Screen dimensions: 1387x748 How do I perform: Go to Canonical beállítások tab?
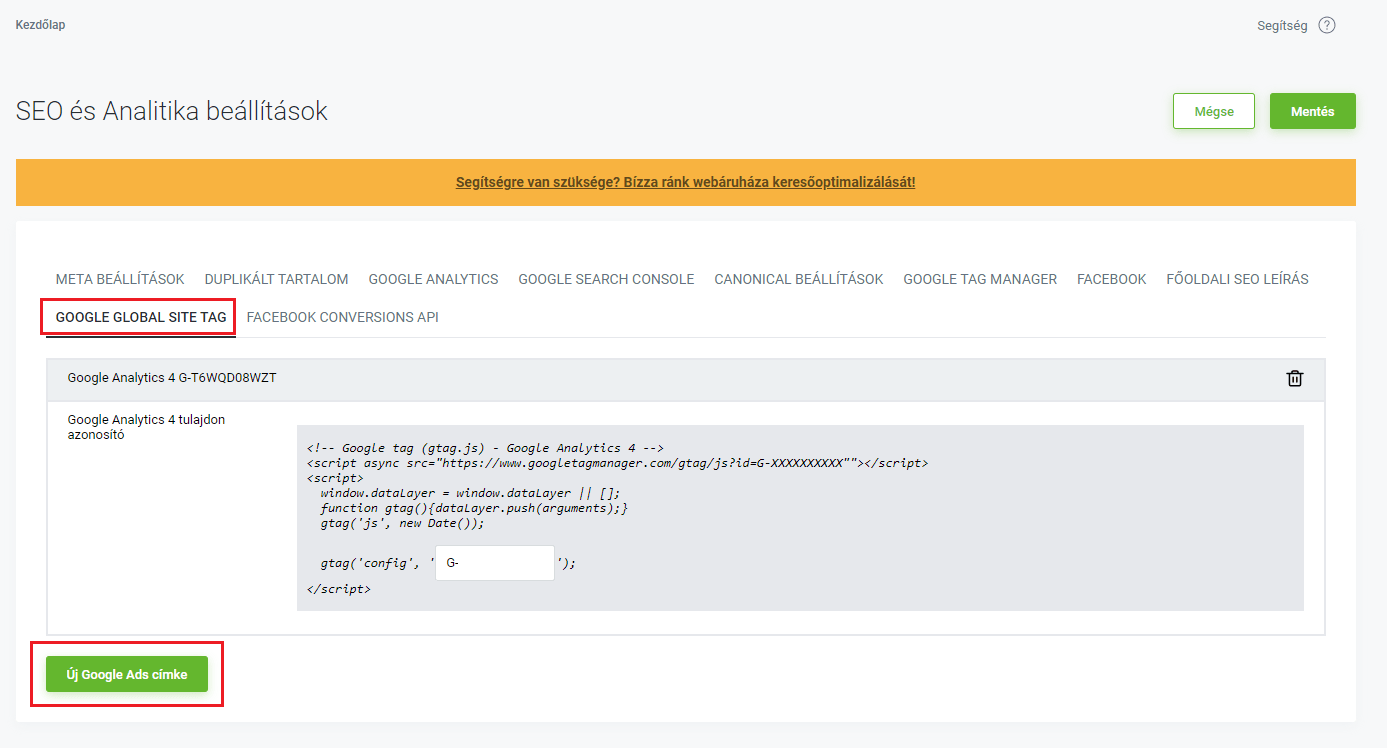coord(799,279)
